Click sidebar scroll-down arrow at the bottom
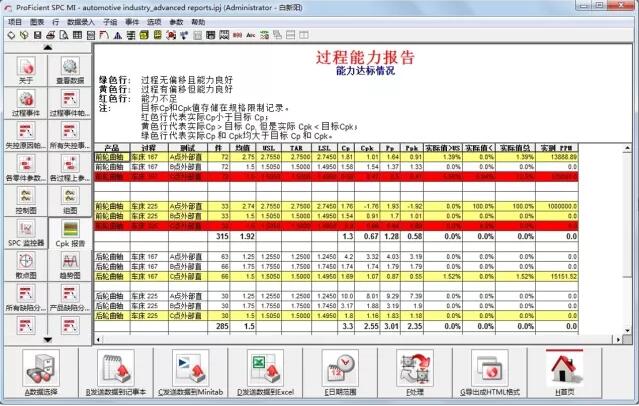This screenshot has height=406, width=639. click(x=48, y=340)
